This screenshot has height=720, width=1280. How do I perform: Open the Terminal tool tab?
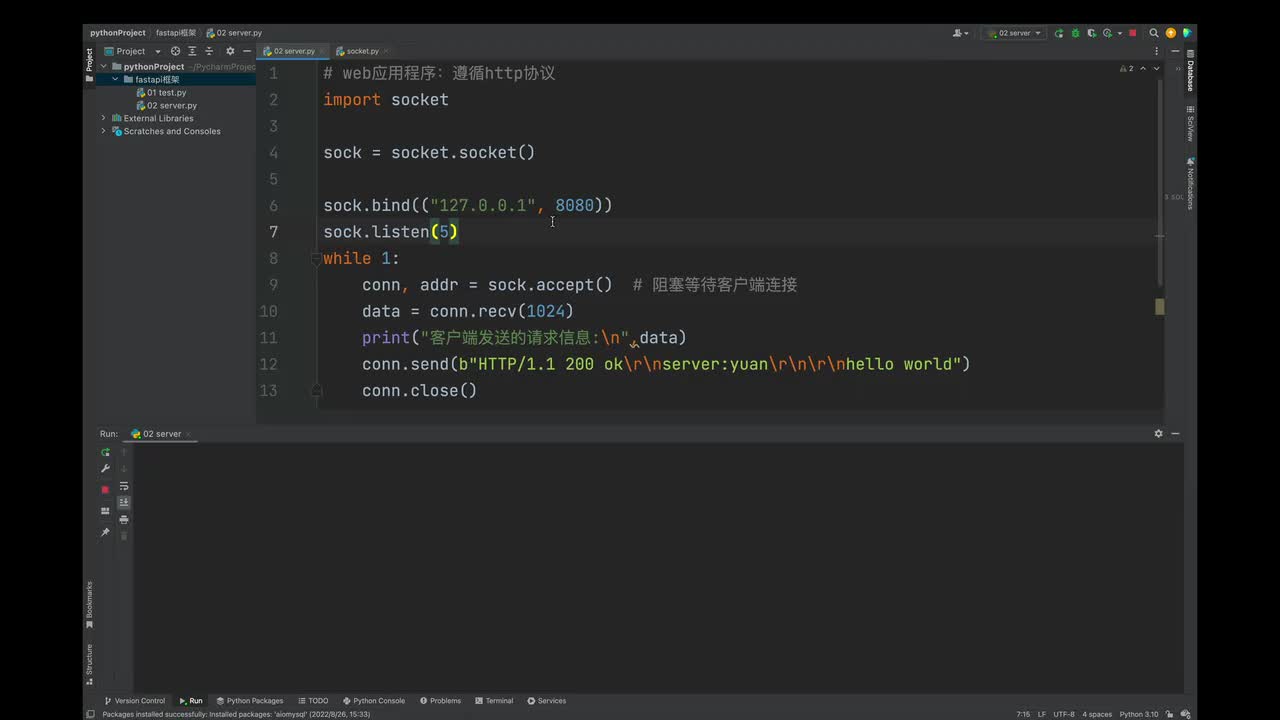(x=494, y=701)
